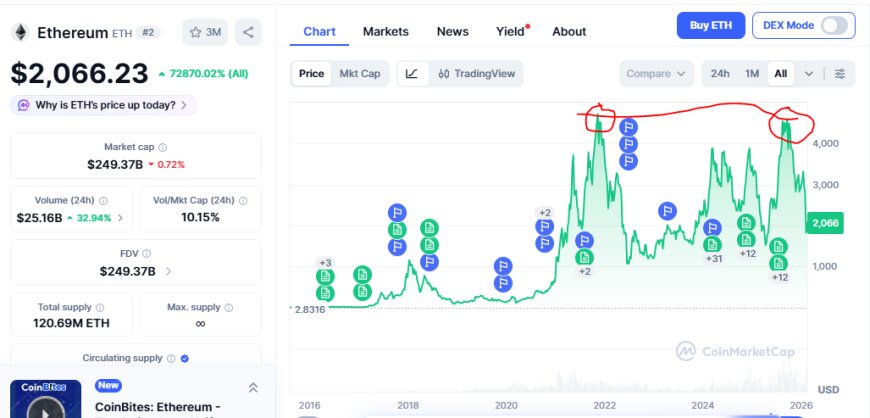
Task: Collapse the CoinBites panel chevron
Action: tap(253, 388)
